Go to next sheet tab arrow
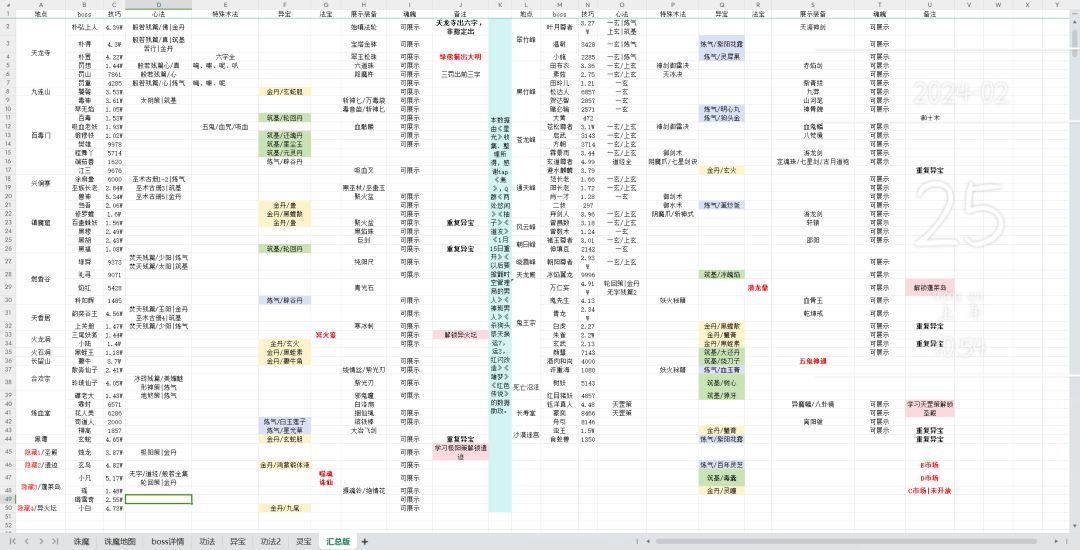This screenshot has width=1080, height=550. tap(41, 542)
